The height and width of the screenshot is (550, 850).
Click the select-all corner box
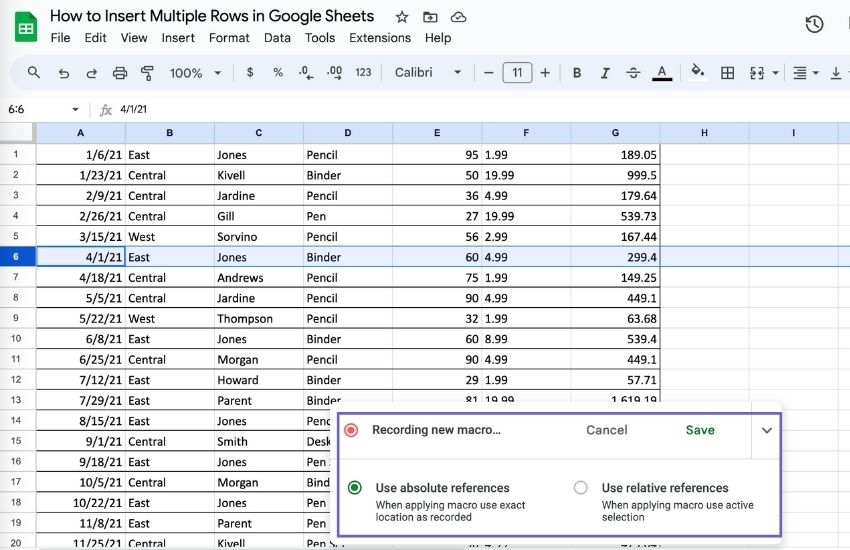click(18, 133)
